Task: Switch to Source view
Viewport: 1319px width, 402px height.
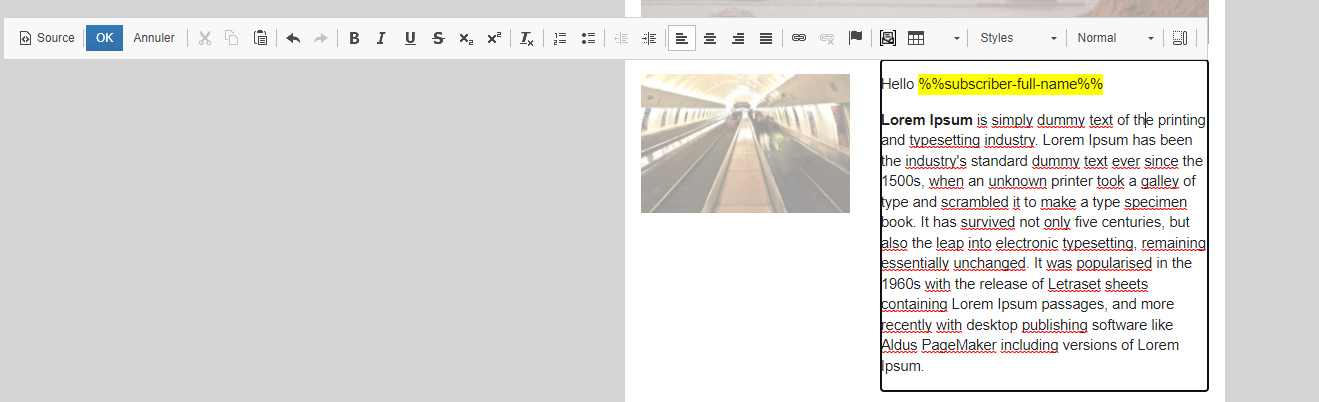Action: click(x=47, y=38)
